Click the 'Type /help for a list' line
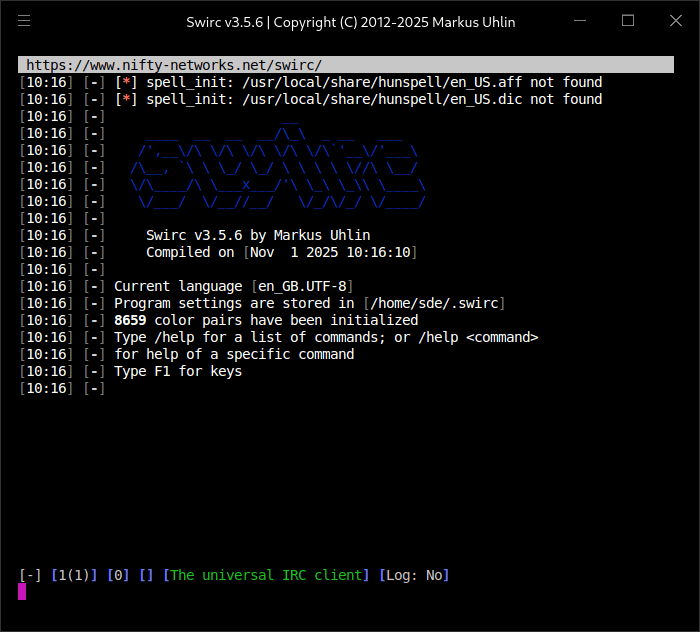This screenshot has width=700, height=632. pos(326,337)
